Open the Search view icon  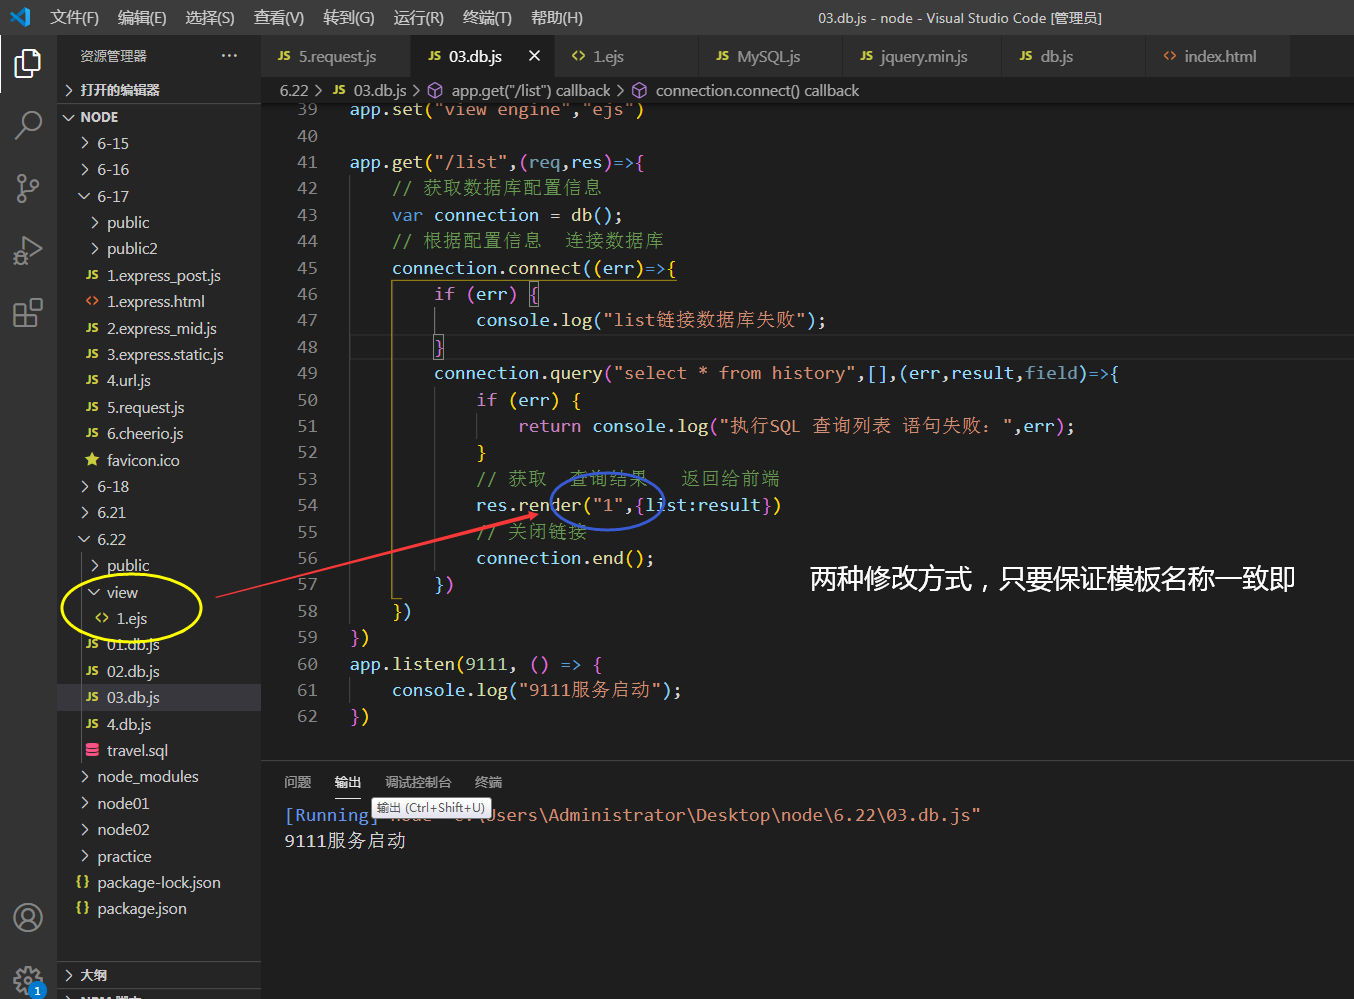(x=27, y=127)
